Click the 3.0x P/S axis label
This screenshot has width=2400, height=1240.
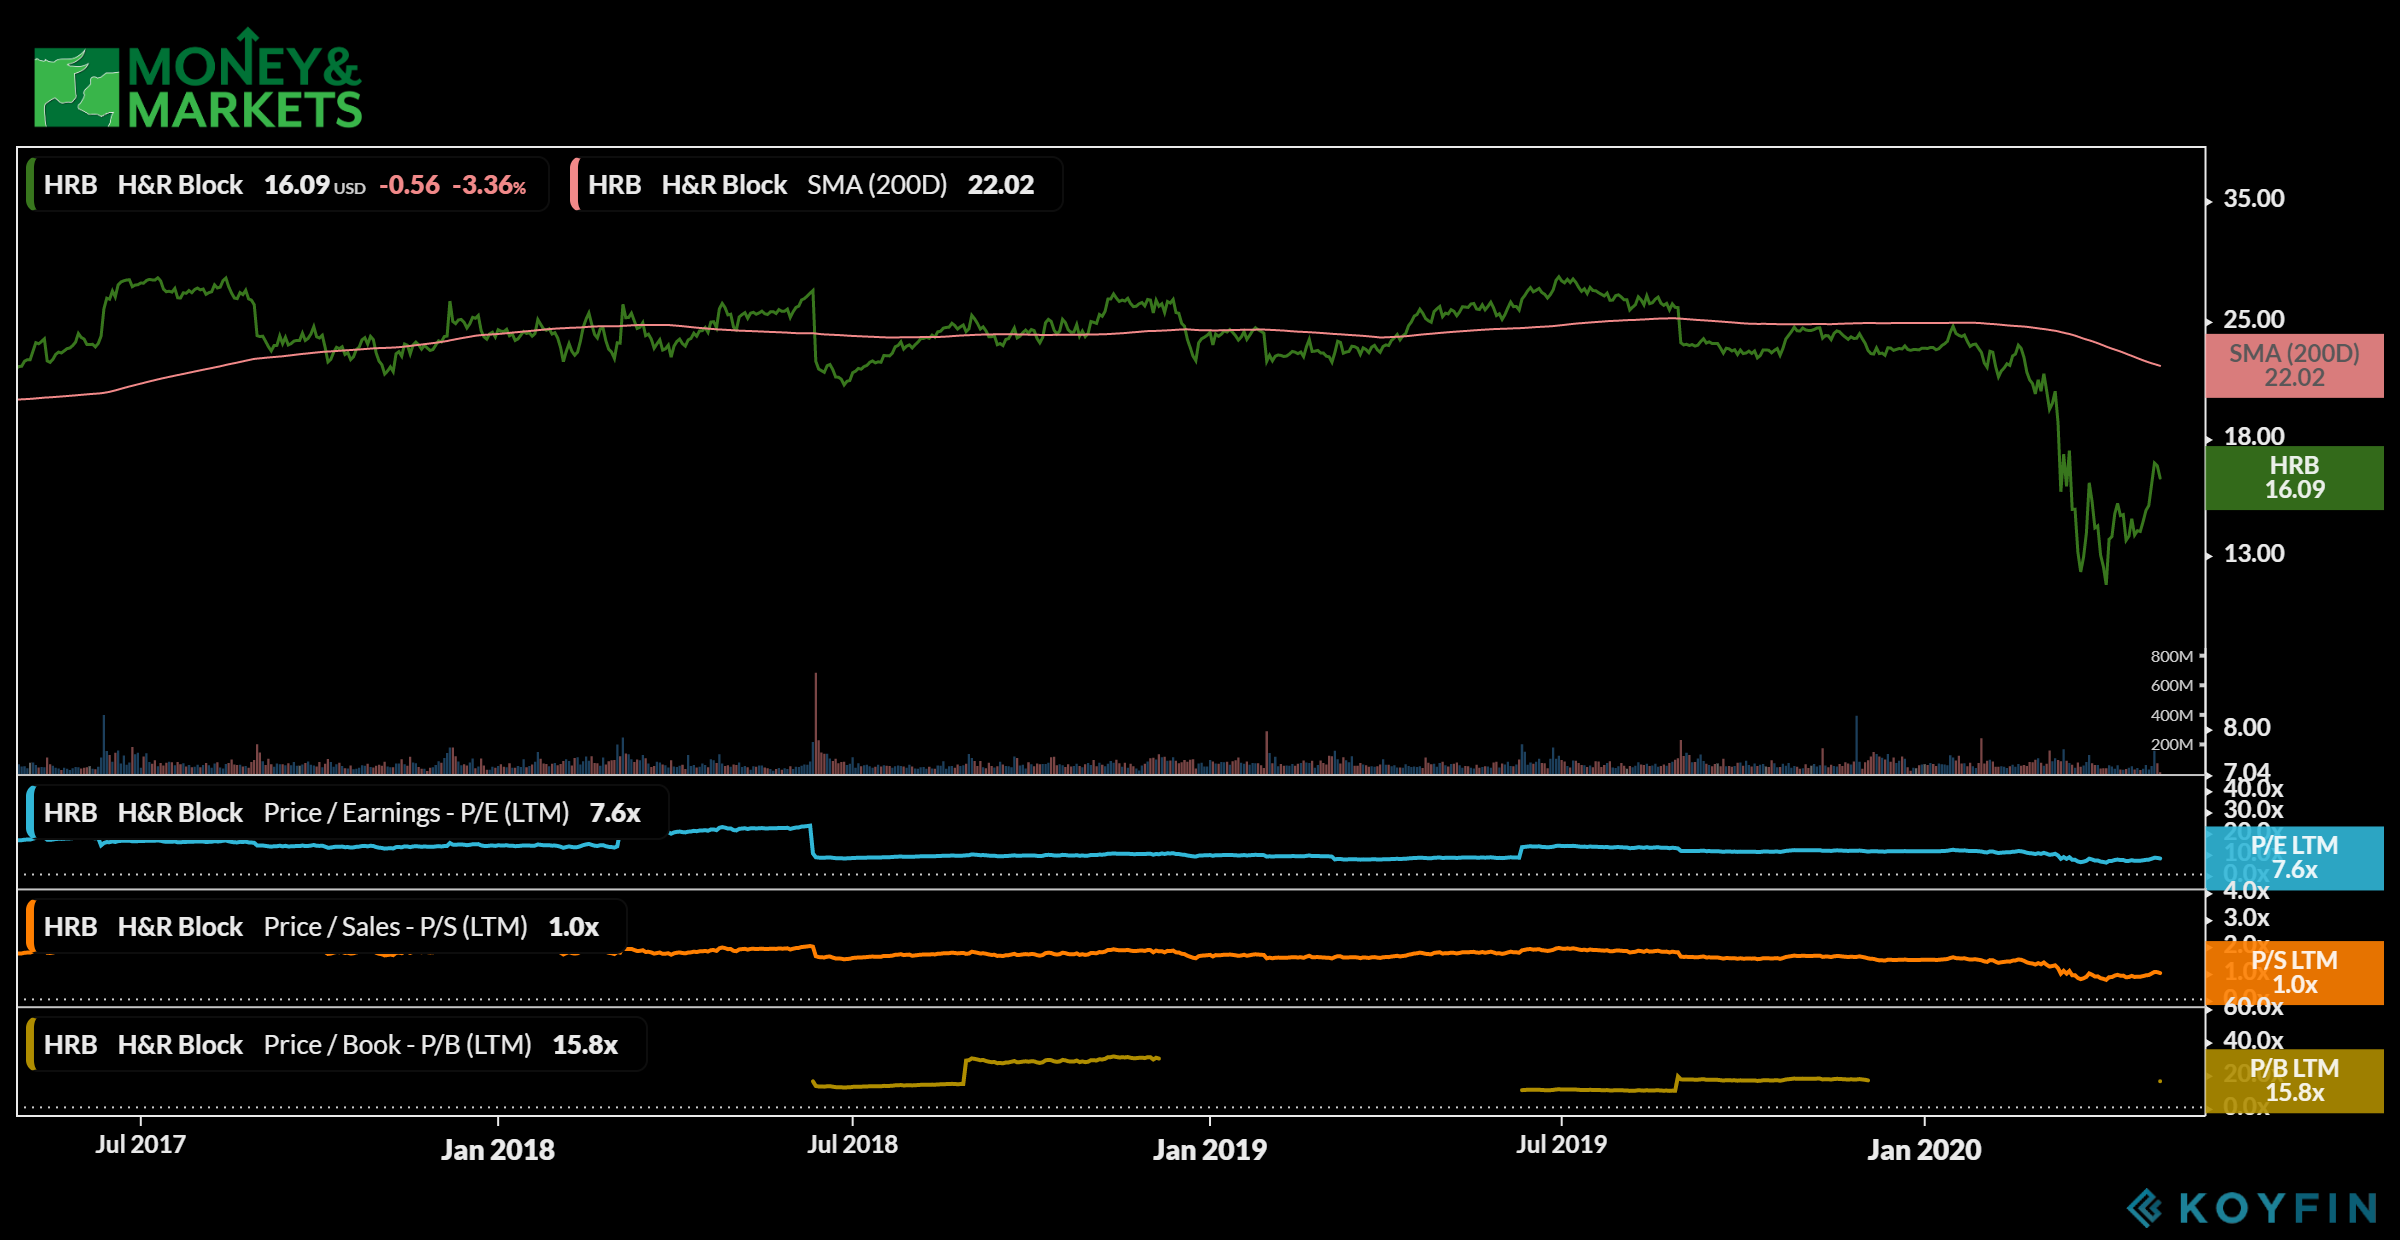[2246, 918]
